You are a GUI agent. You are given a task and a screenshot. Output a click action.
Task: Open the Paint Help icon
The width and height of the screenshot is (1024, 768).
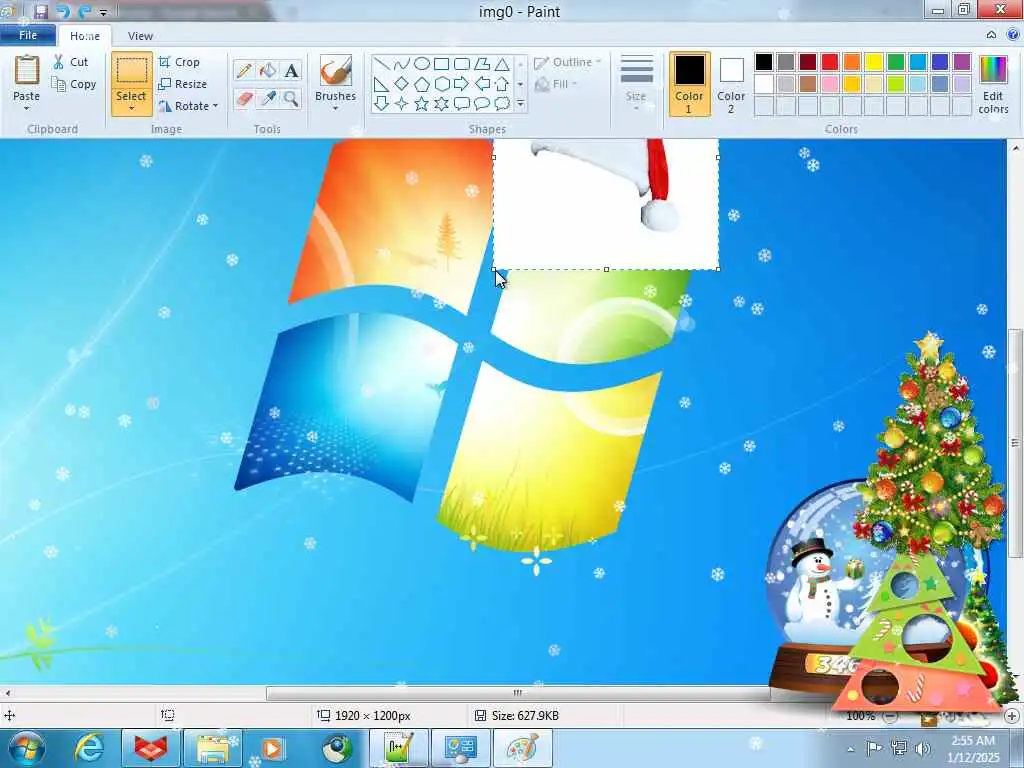click(1013, 35)
